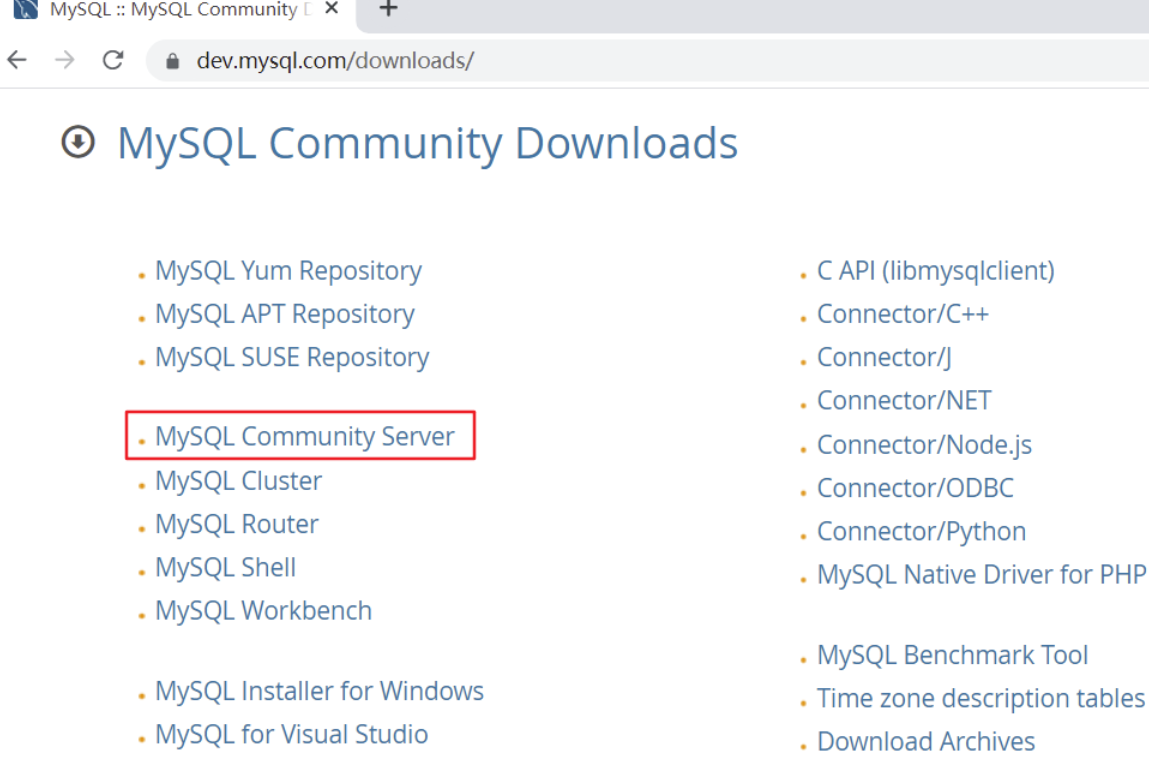Reload the page with the refresh icon
Image resolution: width=1149 pixels, height=776 pixels.
click(113, 60)
